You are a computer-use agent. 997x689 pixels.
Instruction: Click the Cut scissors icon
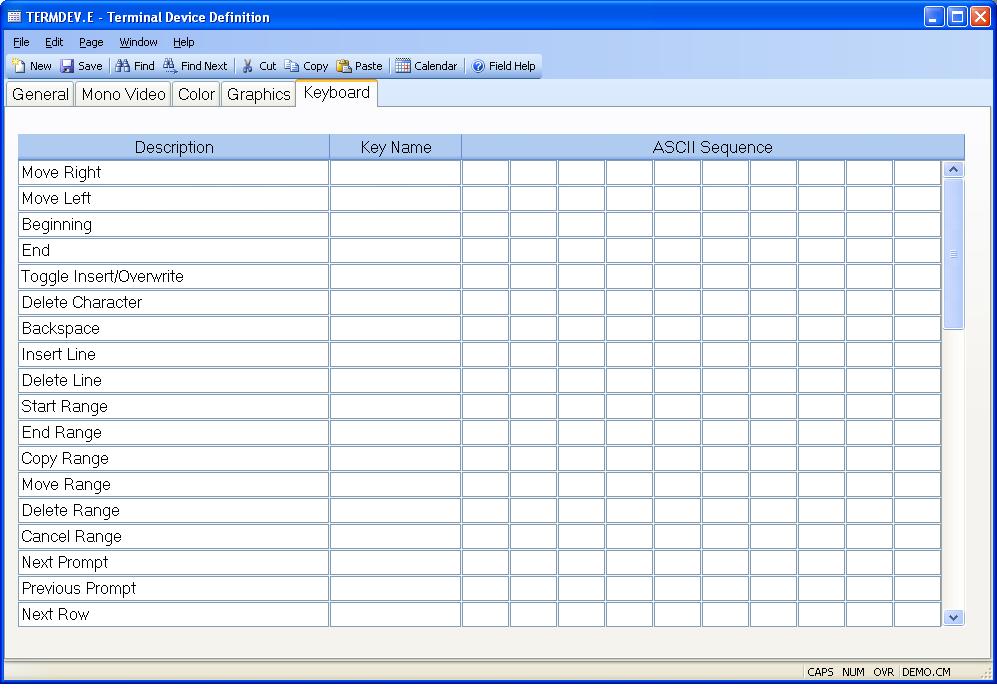pos(247,66)
